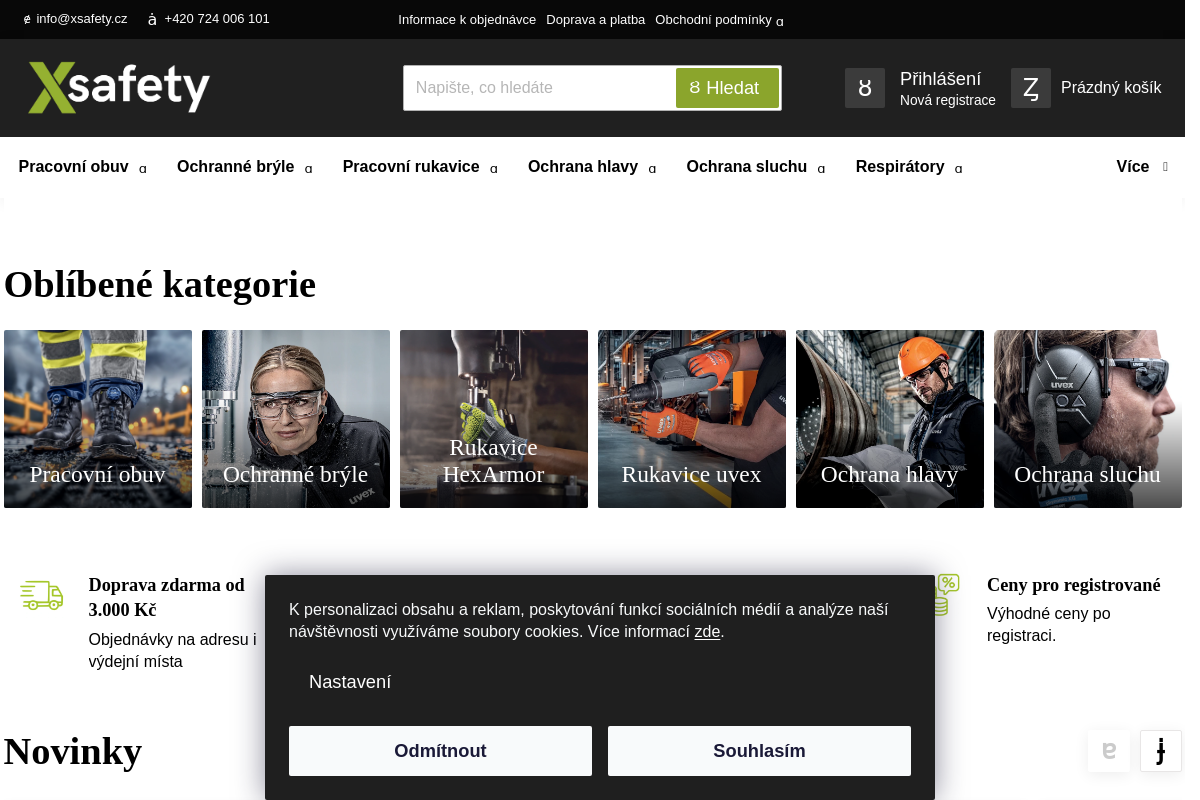Click the Přihlášení login link

tap(940, 79)
